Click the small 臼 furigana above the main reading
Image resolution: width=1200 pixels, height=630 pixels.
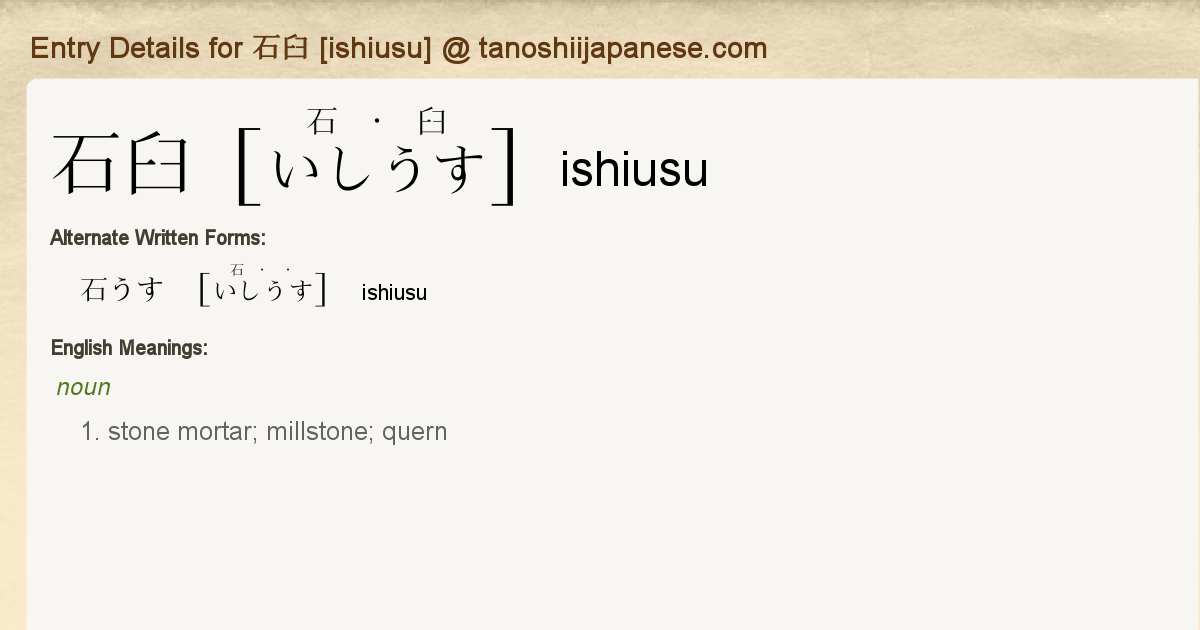point(432,122)
